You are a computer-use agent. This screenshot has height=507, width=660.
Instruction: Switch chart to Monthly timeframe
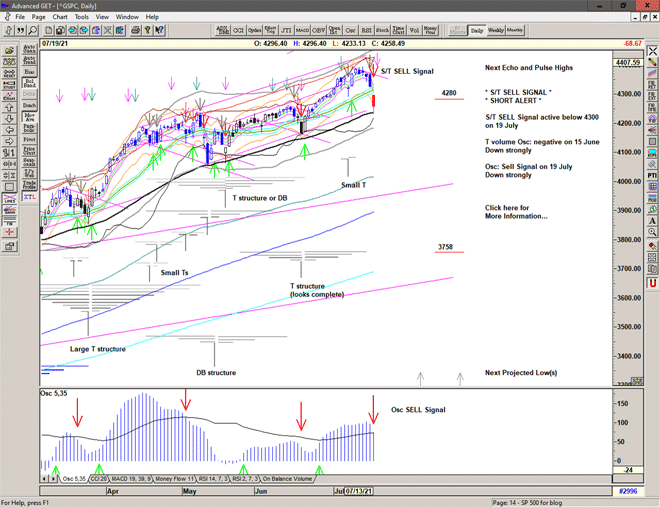click(x=516, y=31)
